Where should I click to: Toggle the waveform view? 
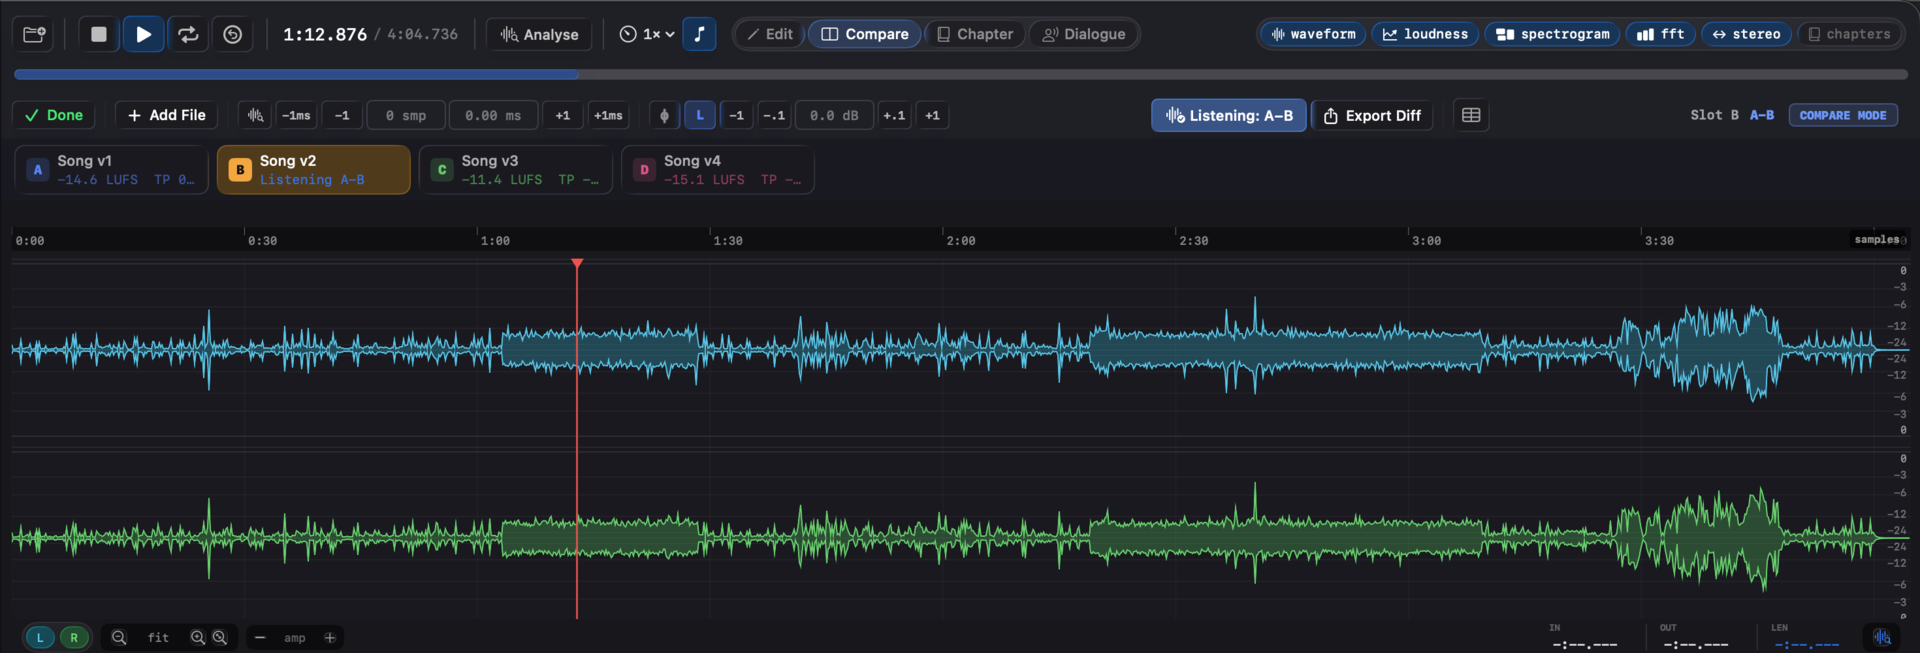pos(1313,34)
